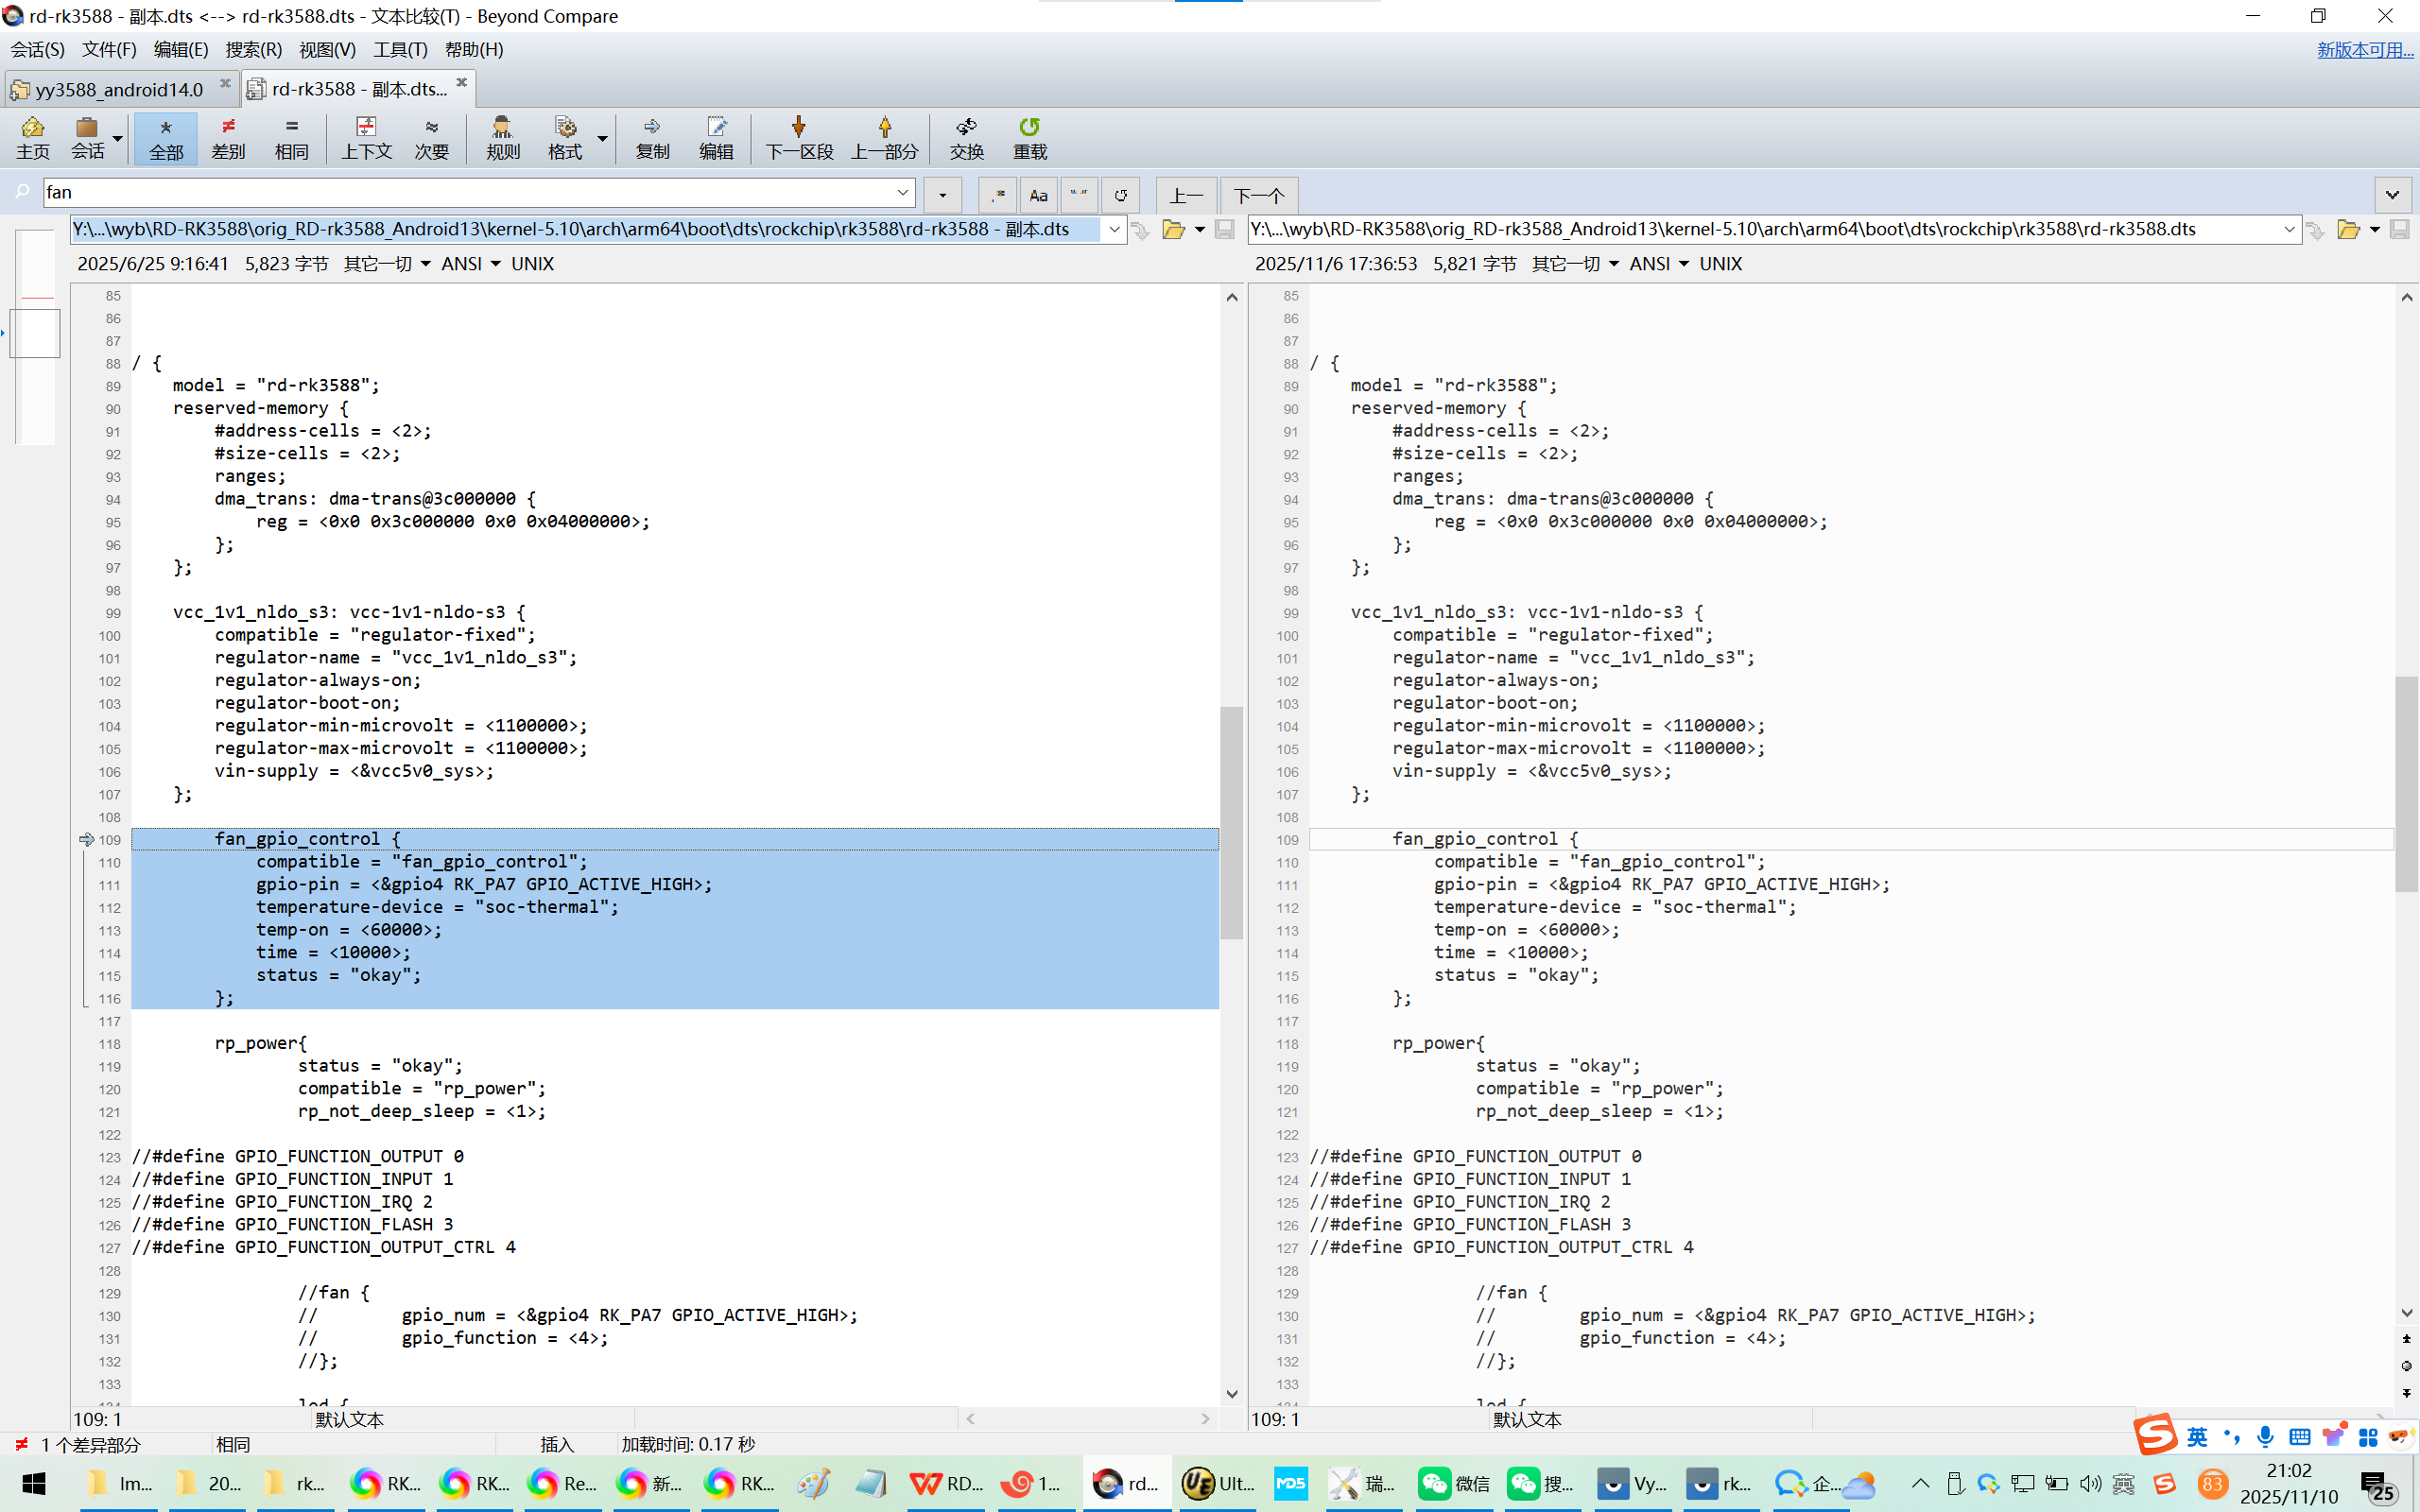Toggle match case Aa search option

(x=1038, y=195)
